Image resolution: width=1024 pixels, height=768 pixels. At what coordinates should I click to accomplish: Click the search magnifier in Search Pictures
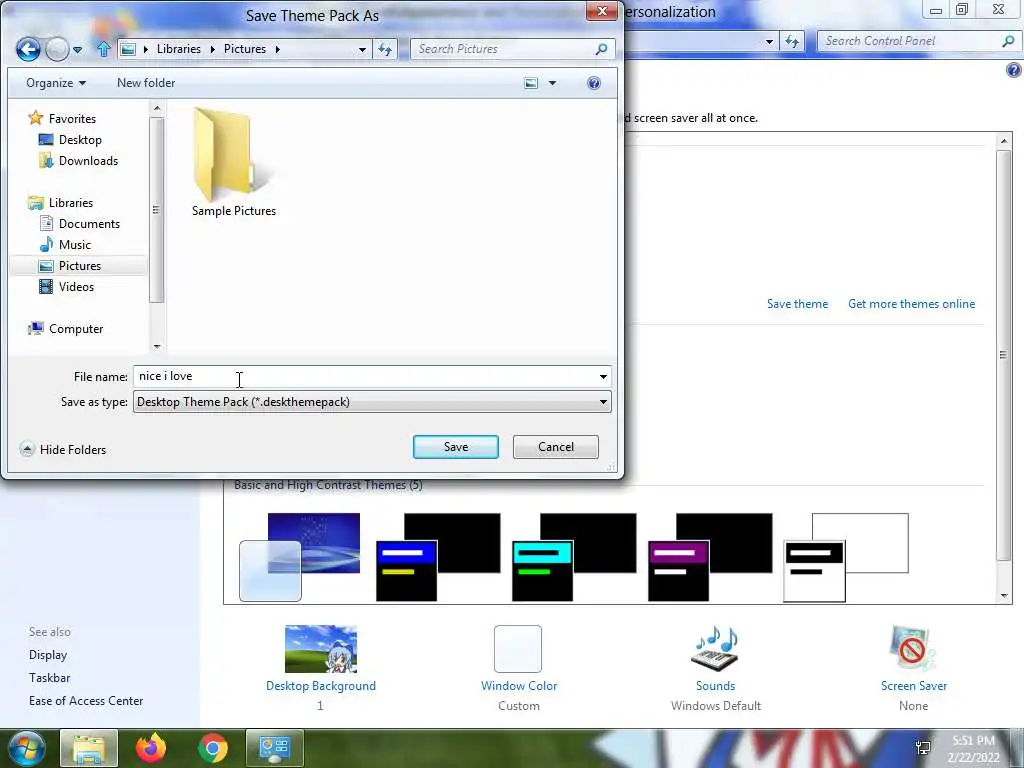click(x=601, y=49)
